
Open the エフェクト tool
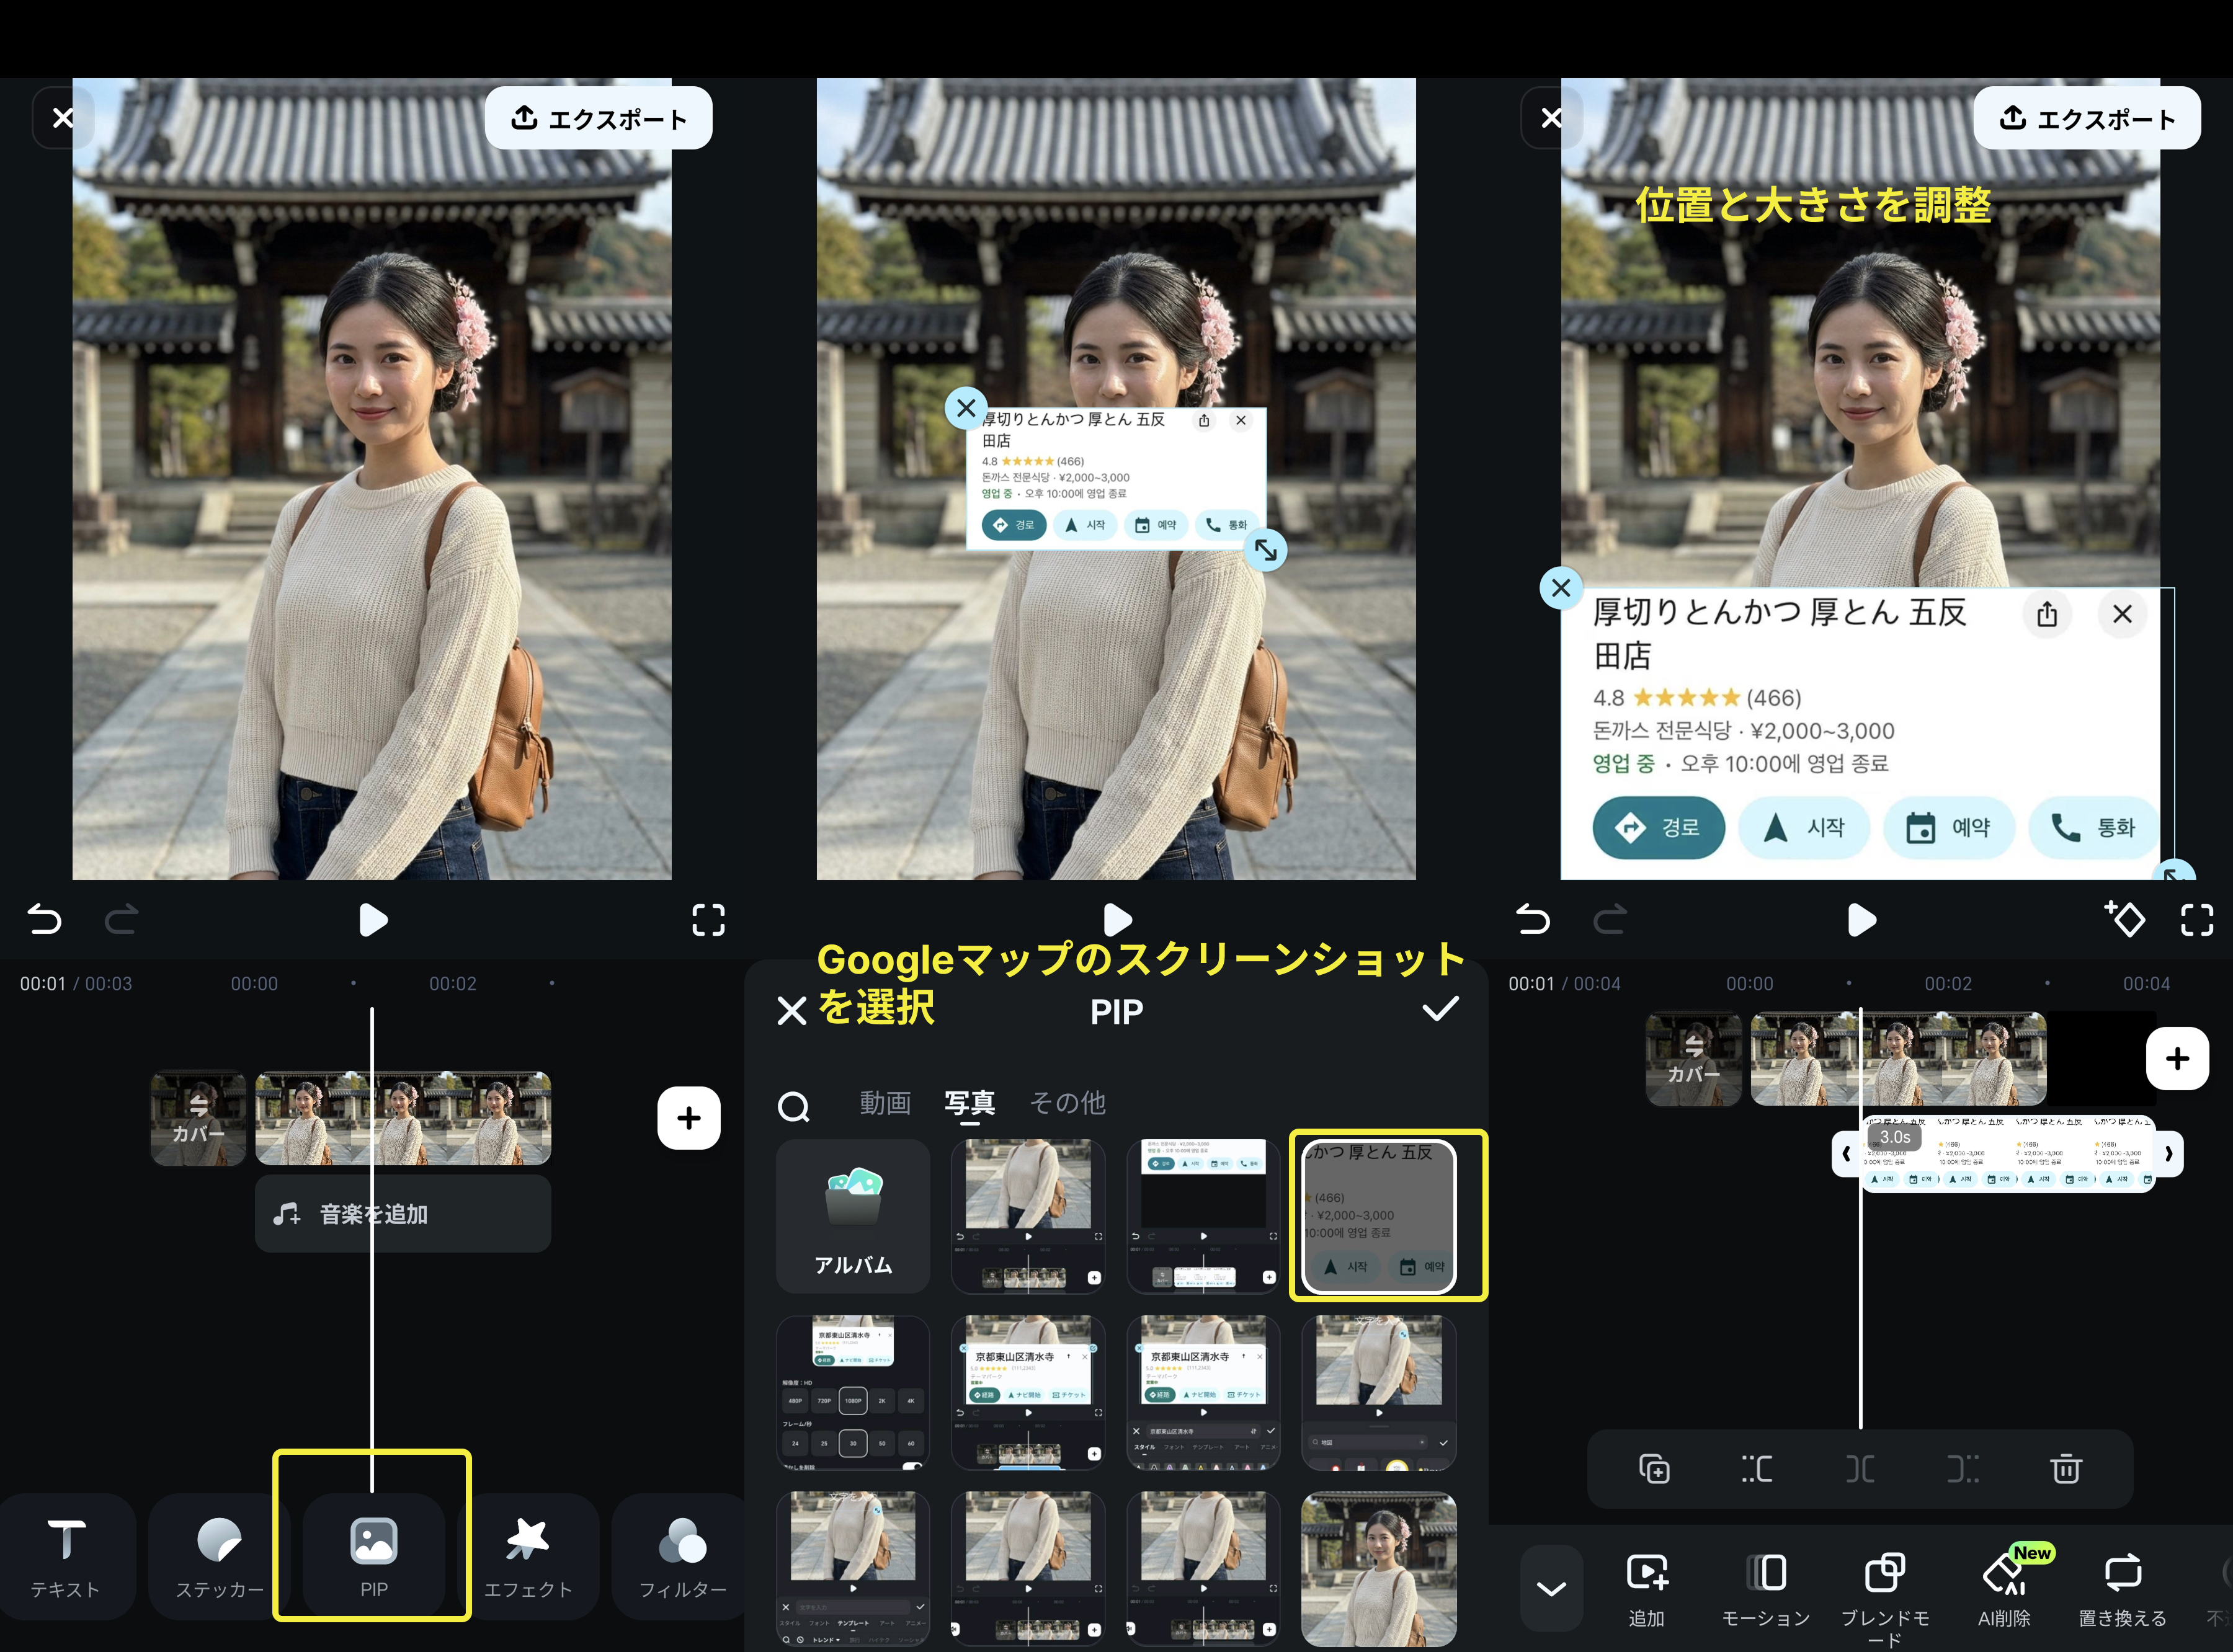tap(529, 1556)
